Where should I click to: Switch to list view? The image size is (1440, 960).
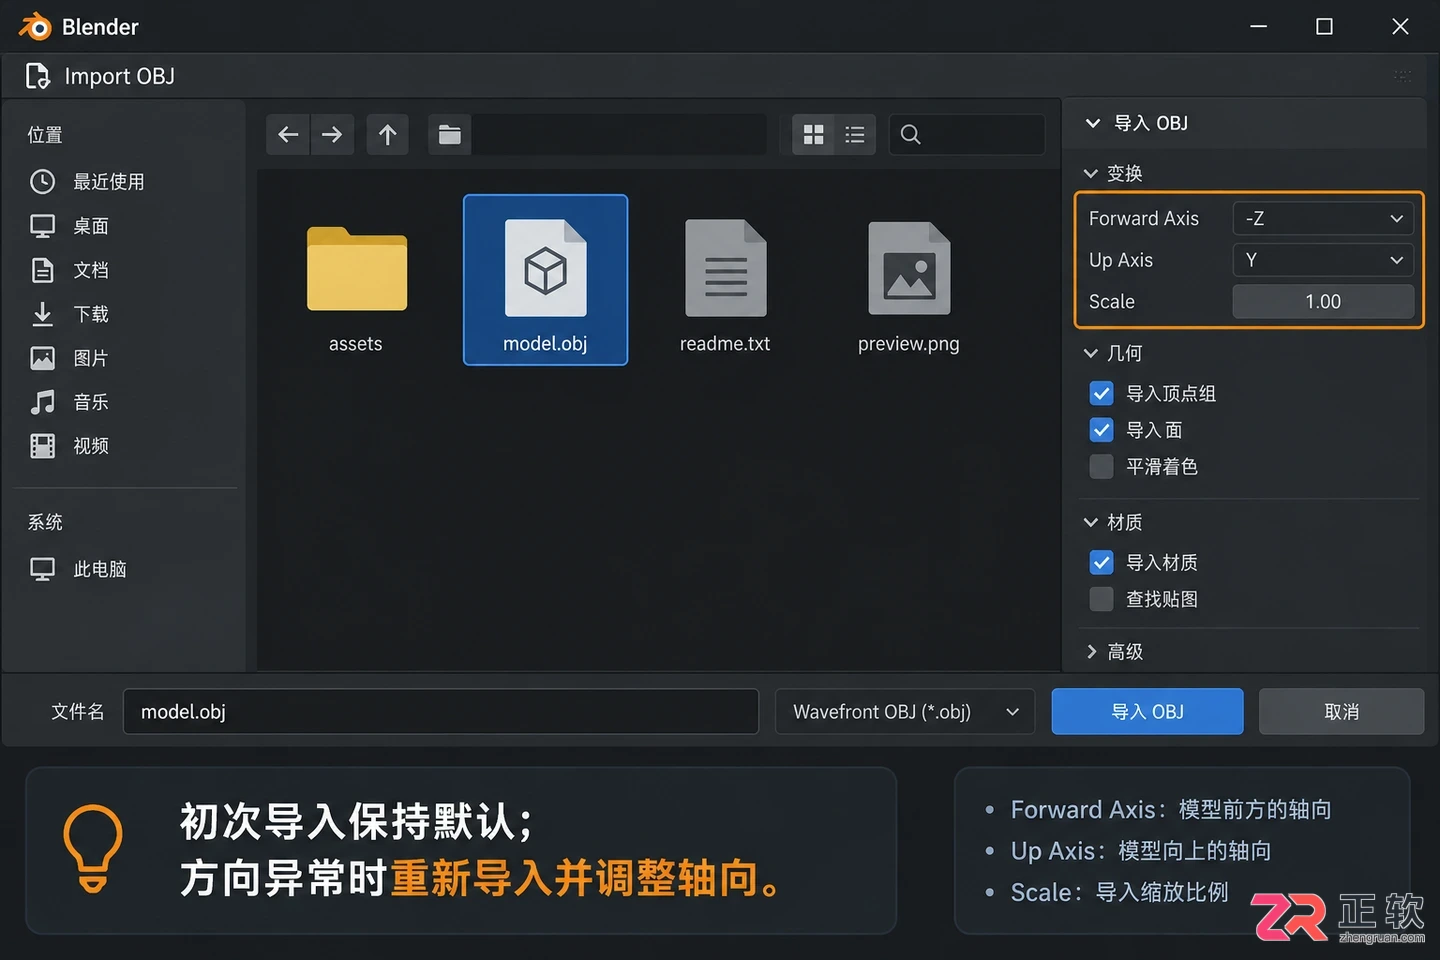[x=855, y=134]
